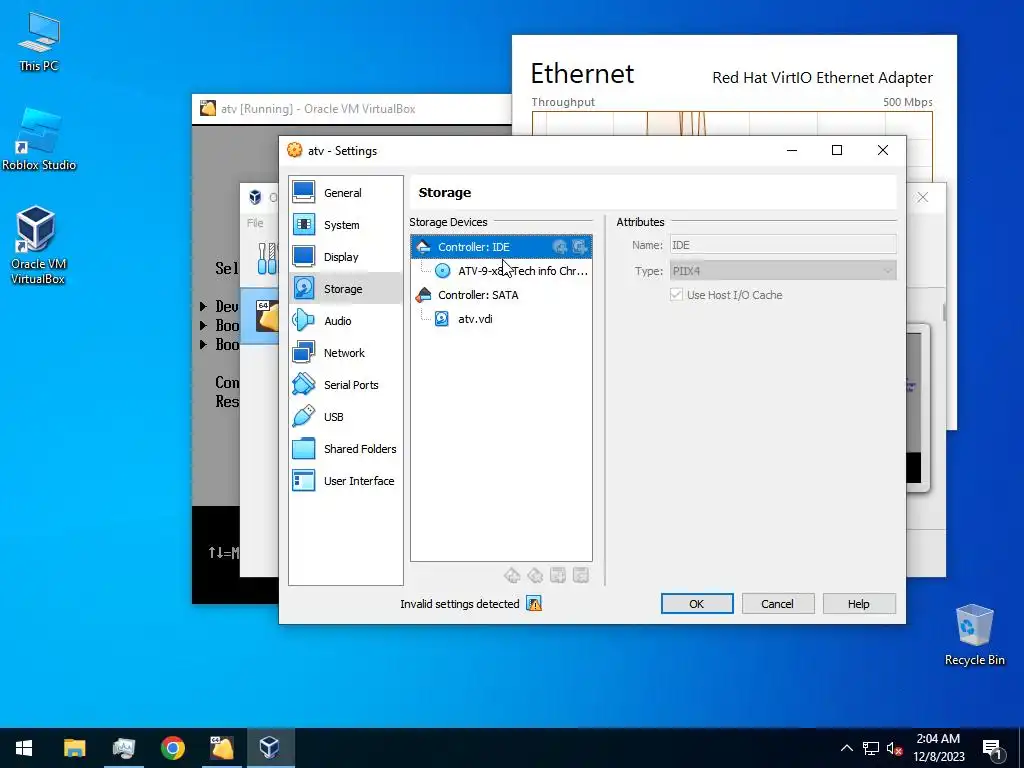Click the Storage Devices heading text
Image resolution: width=1024 pixels, height=768 pixels.
coord(448,222)
